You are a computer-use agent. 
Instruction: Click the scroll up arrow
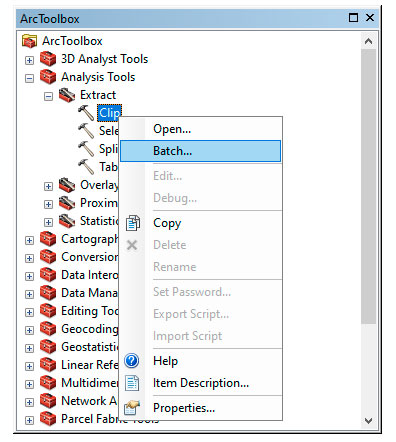(x=368, y=41)
